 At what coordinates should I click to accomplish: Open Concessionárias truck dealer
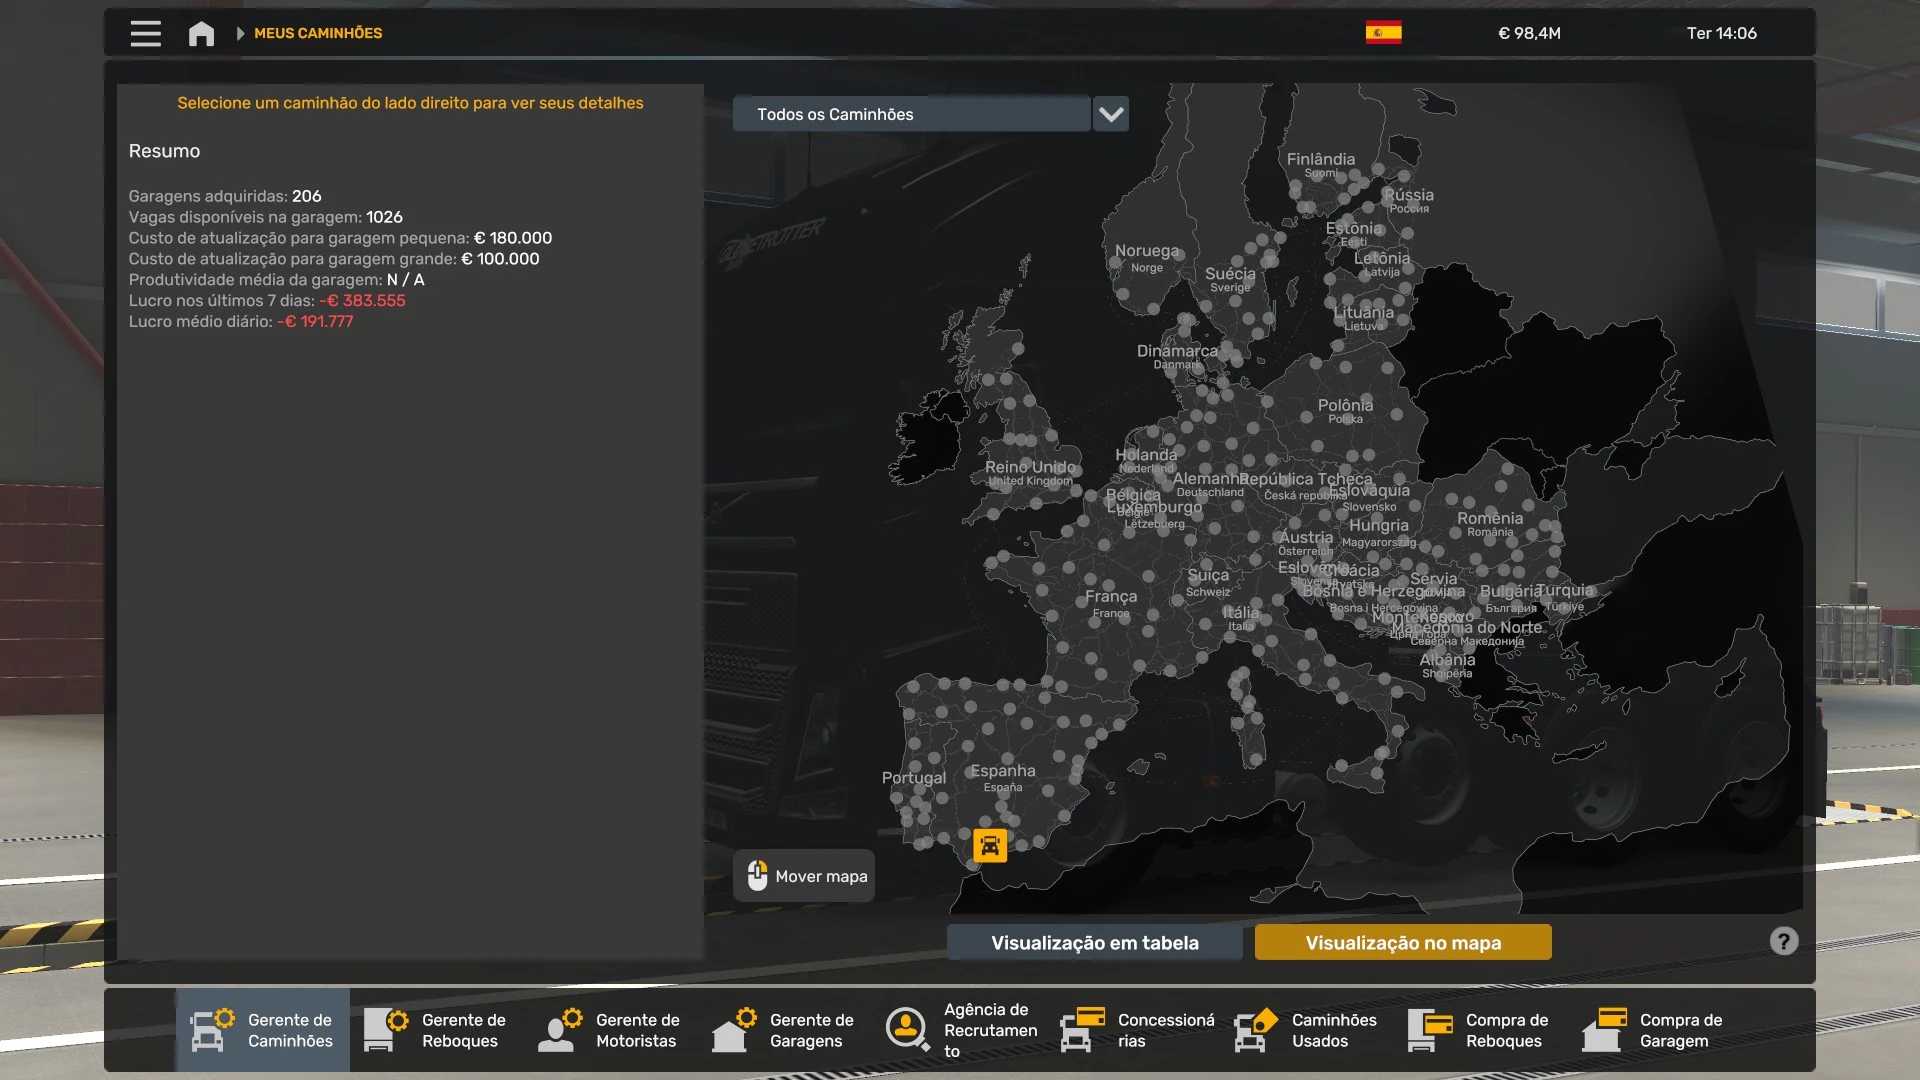coord(1136,1030)
